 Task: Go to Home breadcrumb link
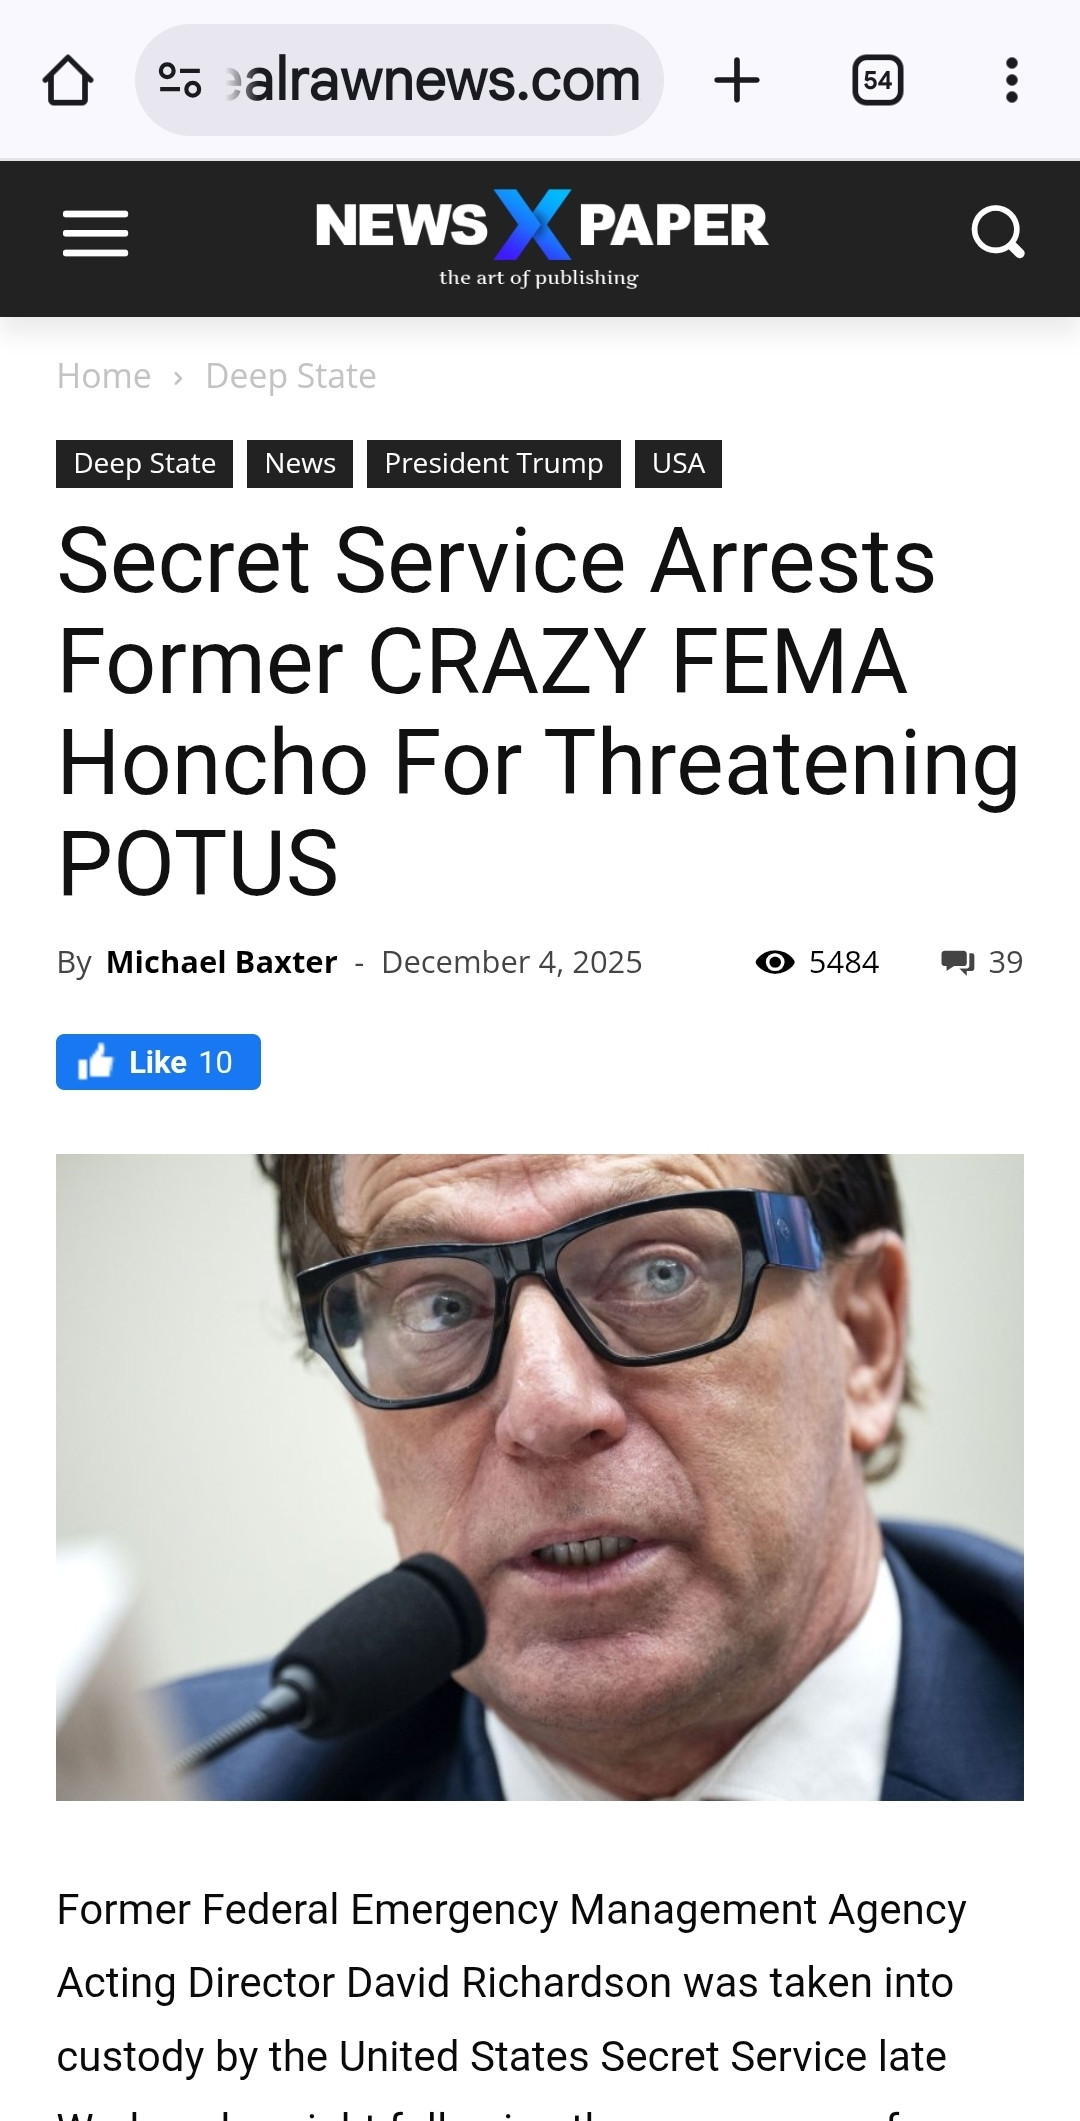[104, 376]
